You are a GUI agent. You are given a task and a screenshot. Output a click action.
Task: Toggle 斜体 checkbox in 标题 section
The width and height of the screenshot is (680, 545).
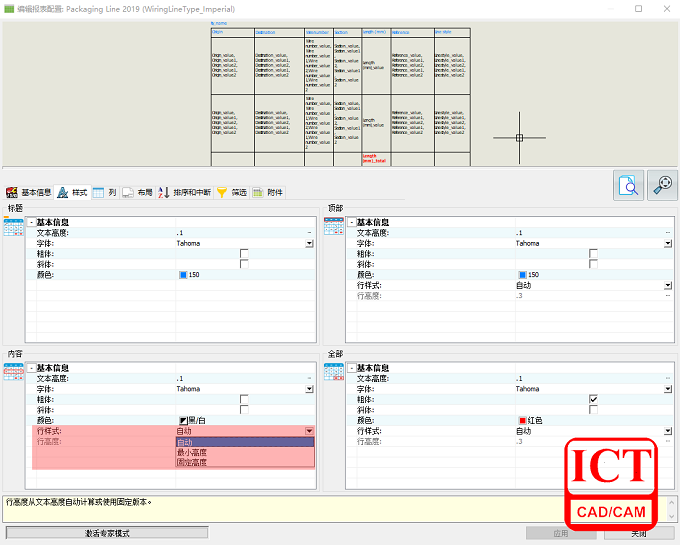(244, 264)
